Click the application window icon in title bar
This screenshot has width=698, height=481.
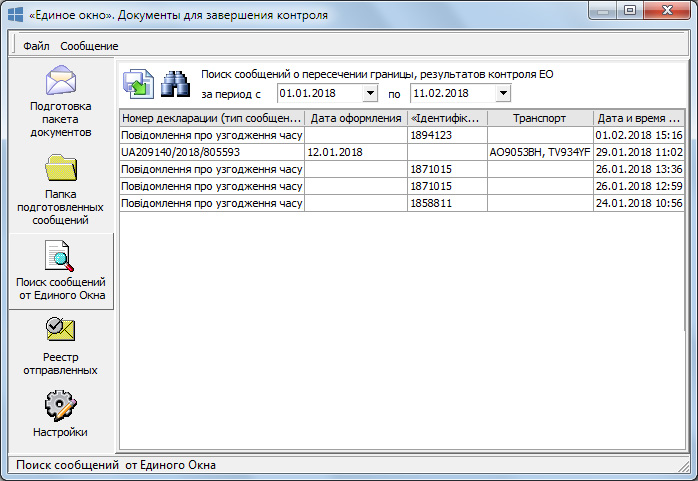coord(16,16)
